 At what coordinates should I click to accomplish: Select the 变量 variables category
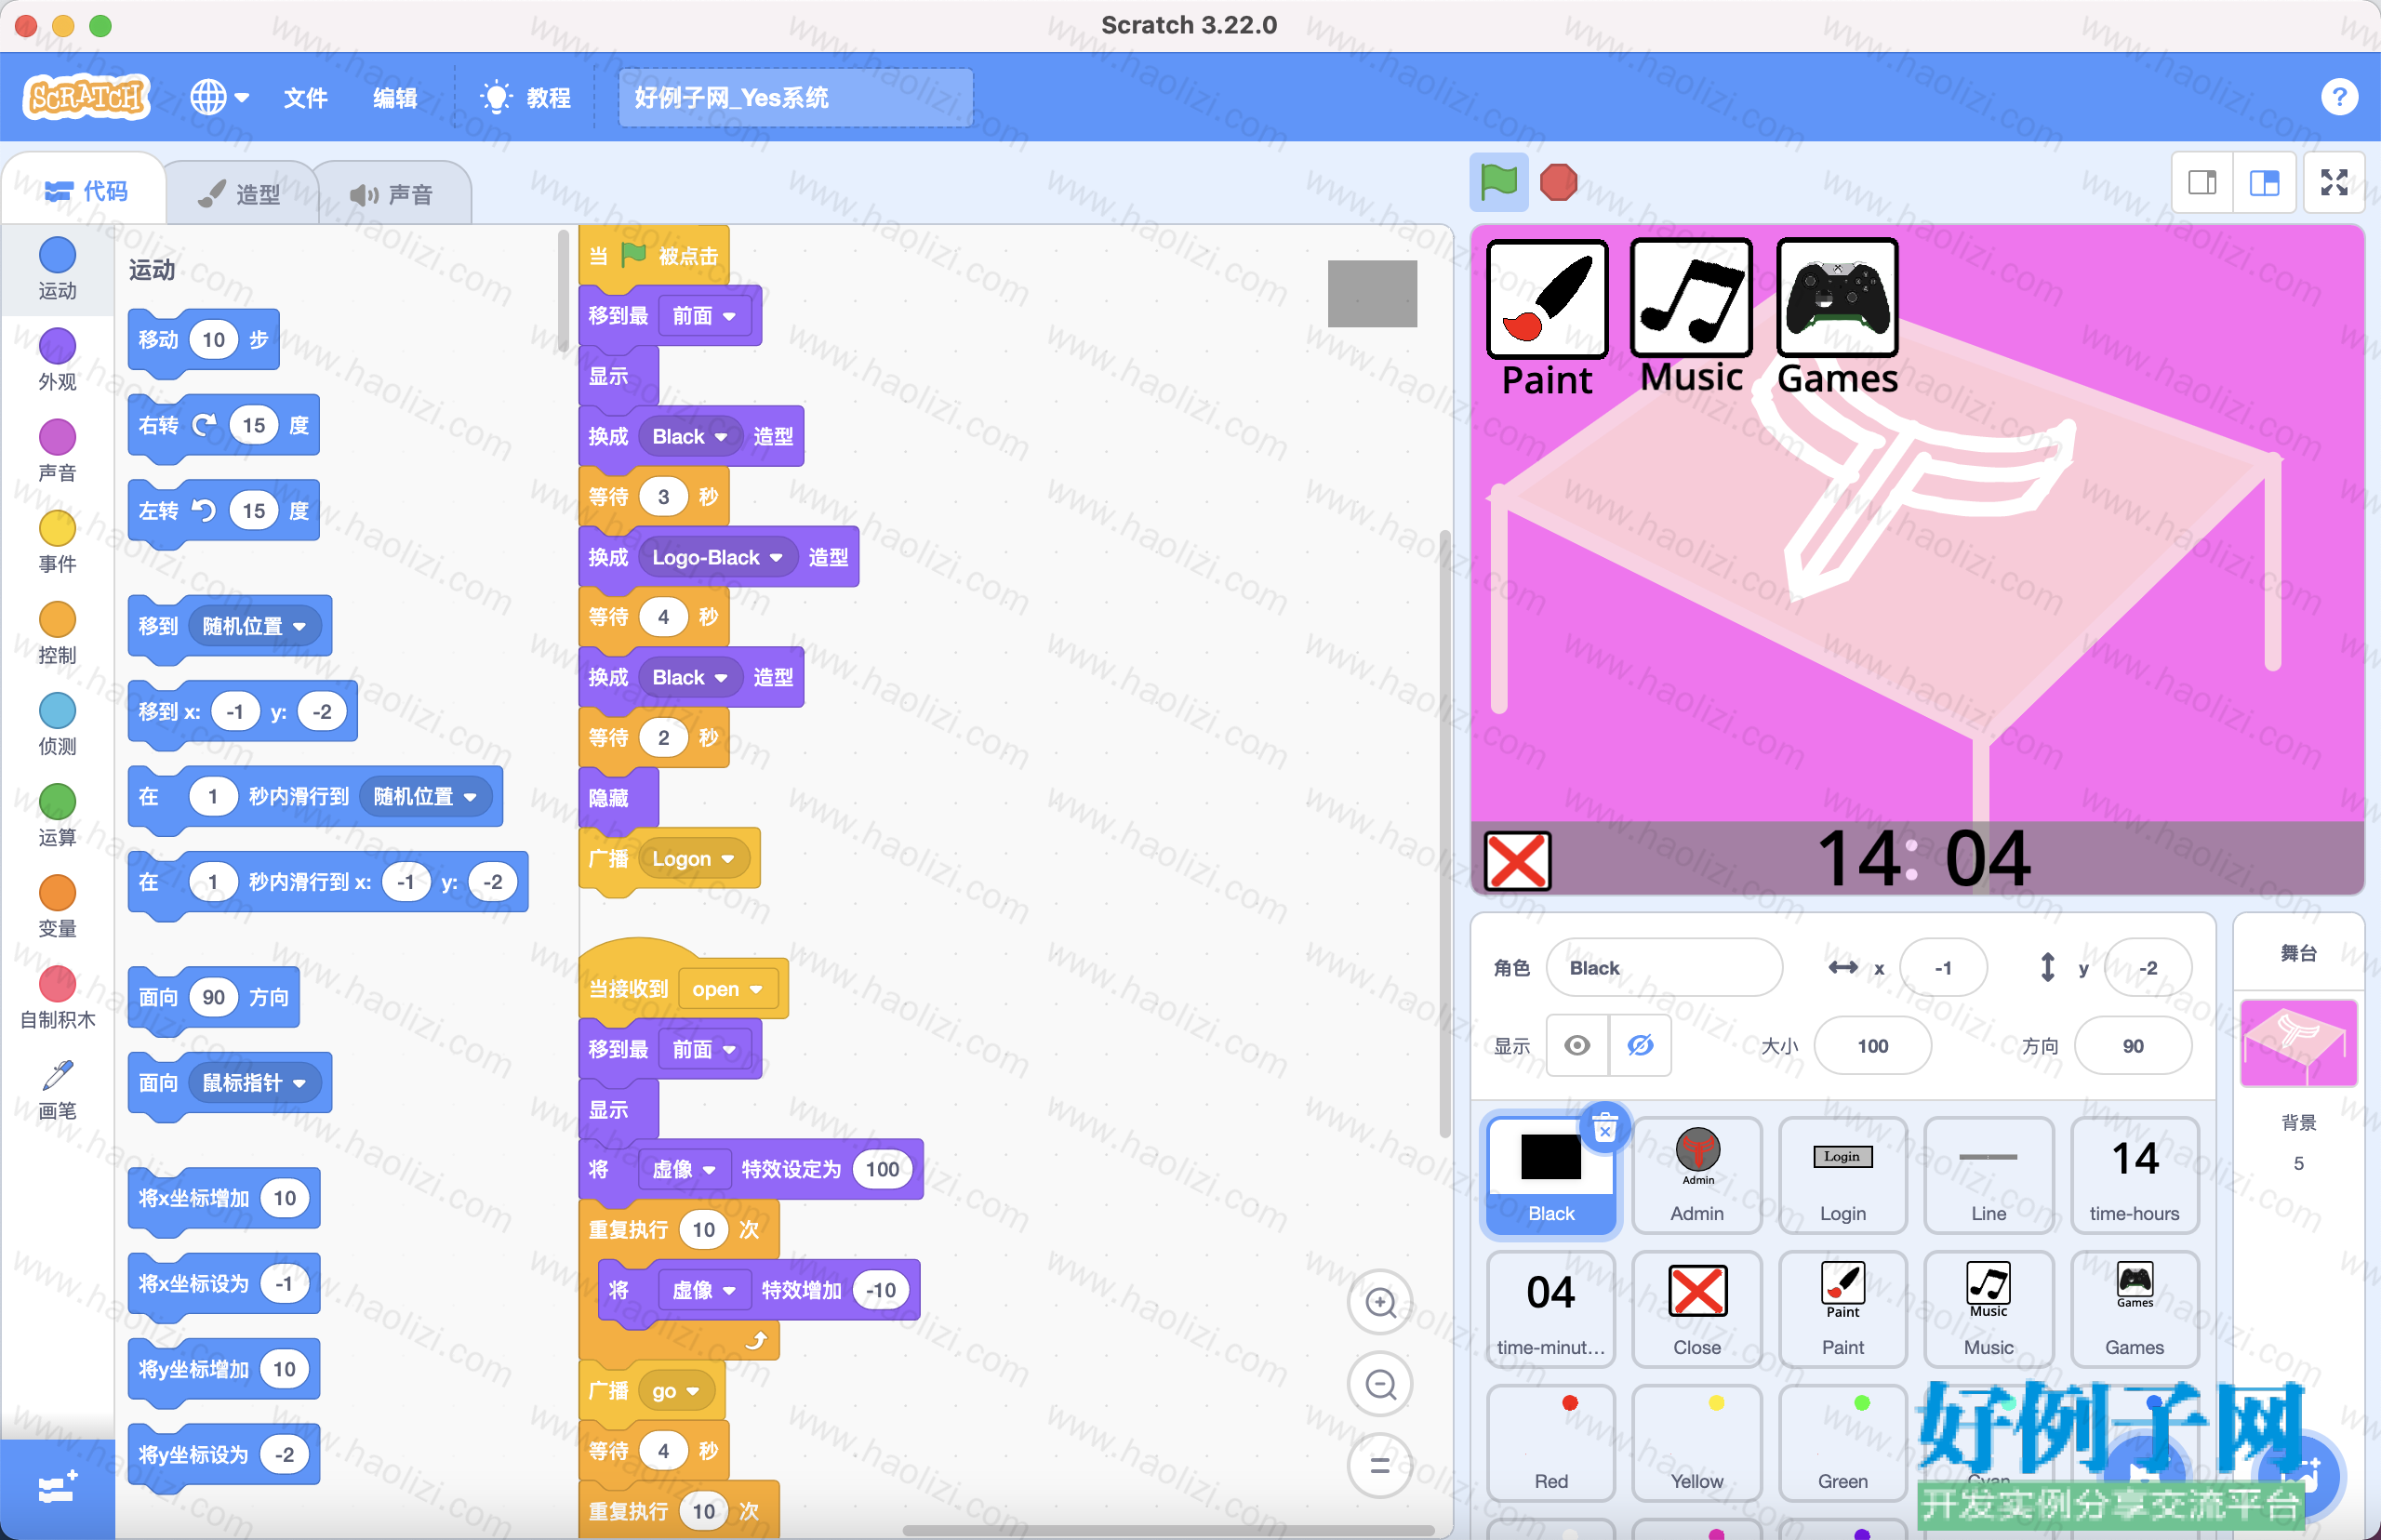point(57,905)
